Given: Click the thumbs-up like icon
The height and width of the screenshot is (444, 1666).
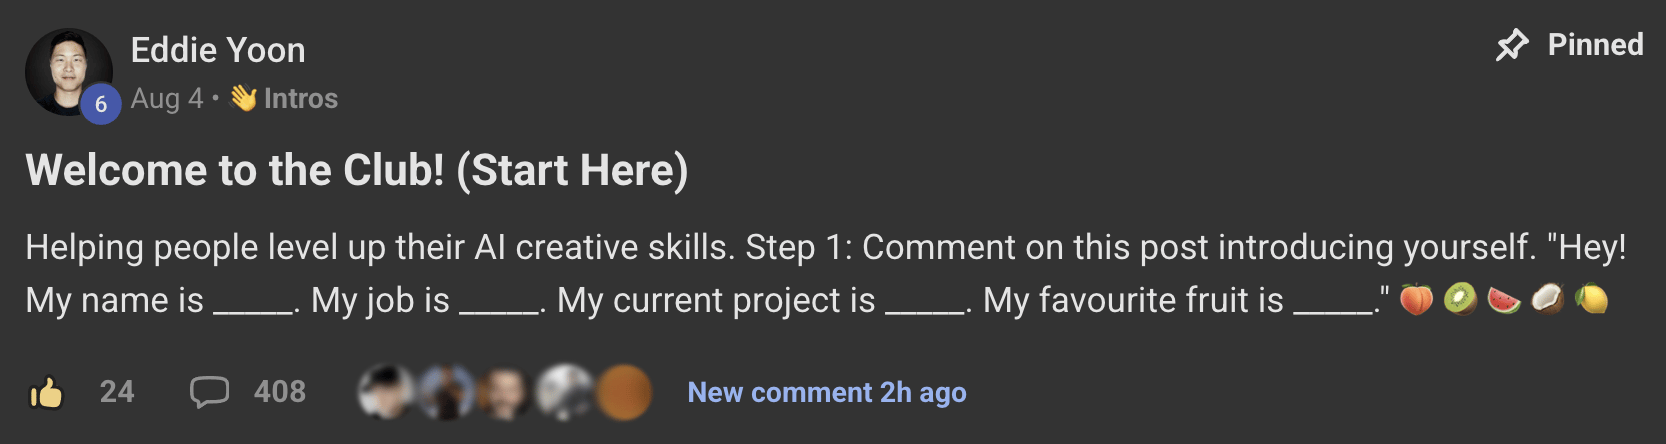Looking at the screenshot, I should tap(46, 392).
